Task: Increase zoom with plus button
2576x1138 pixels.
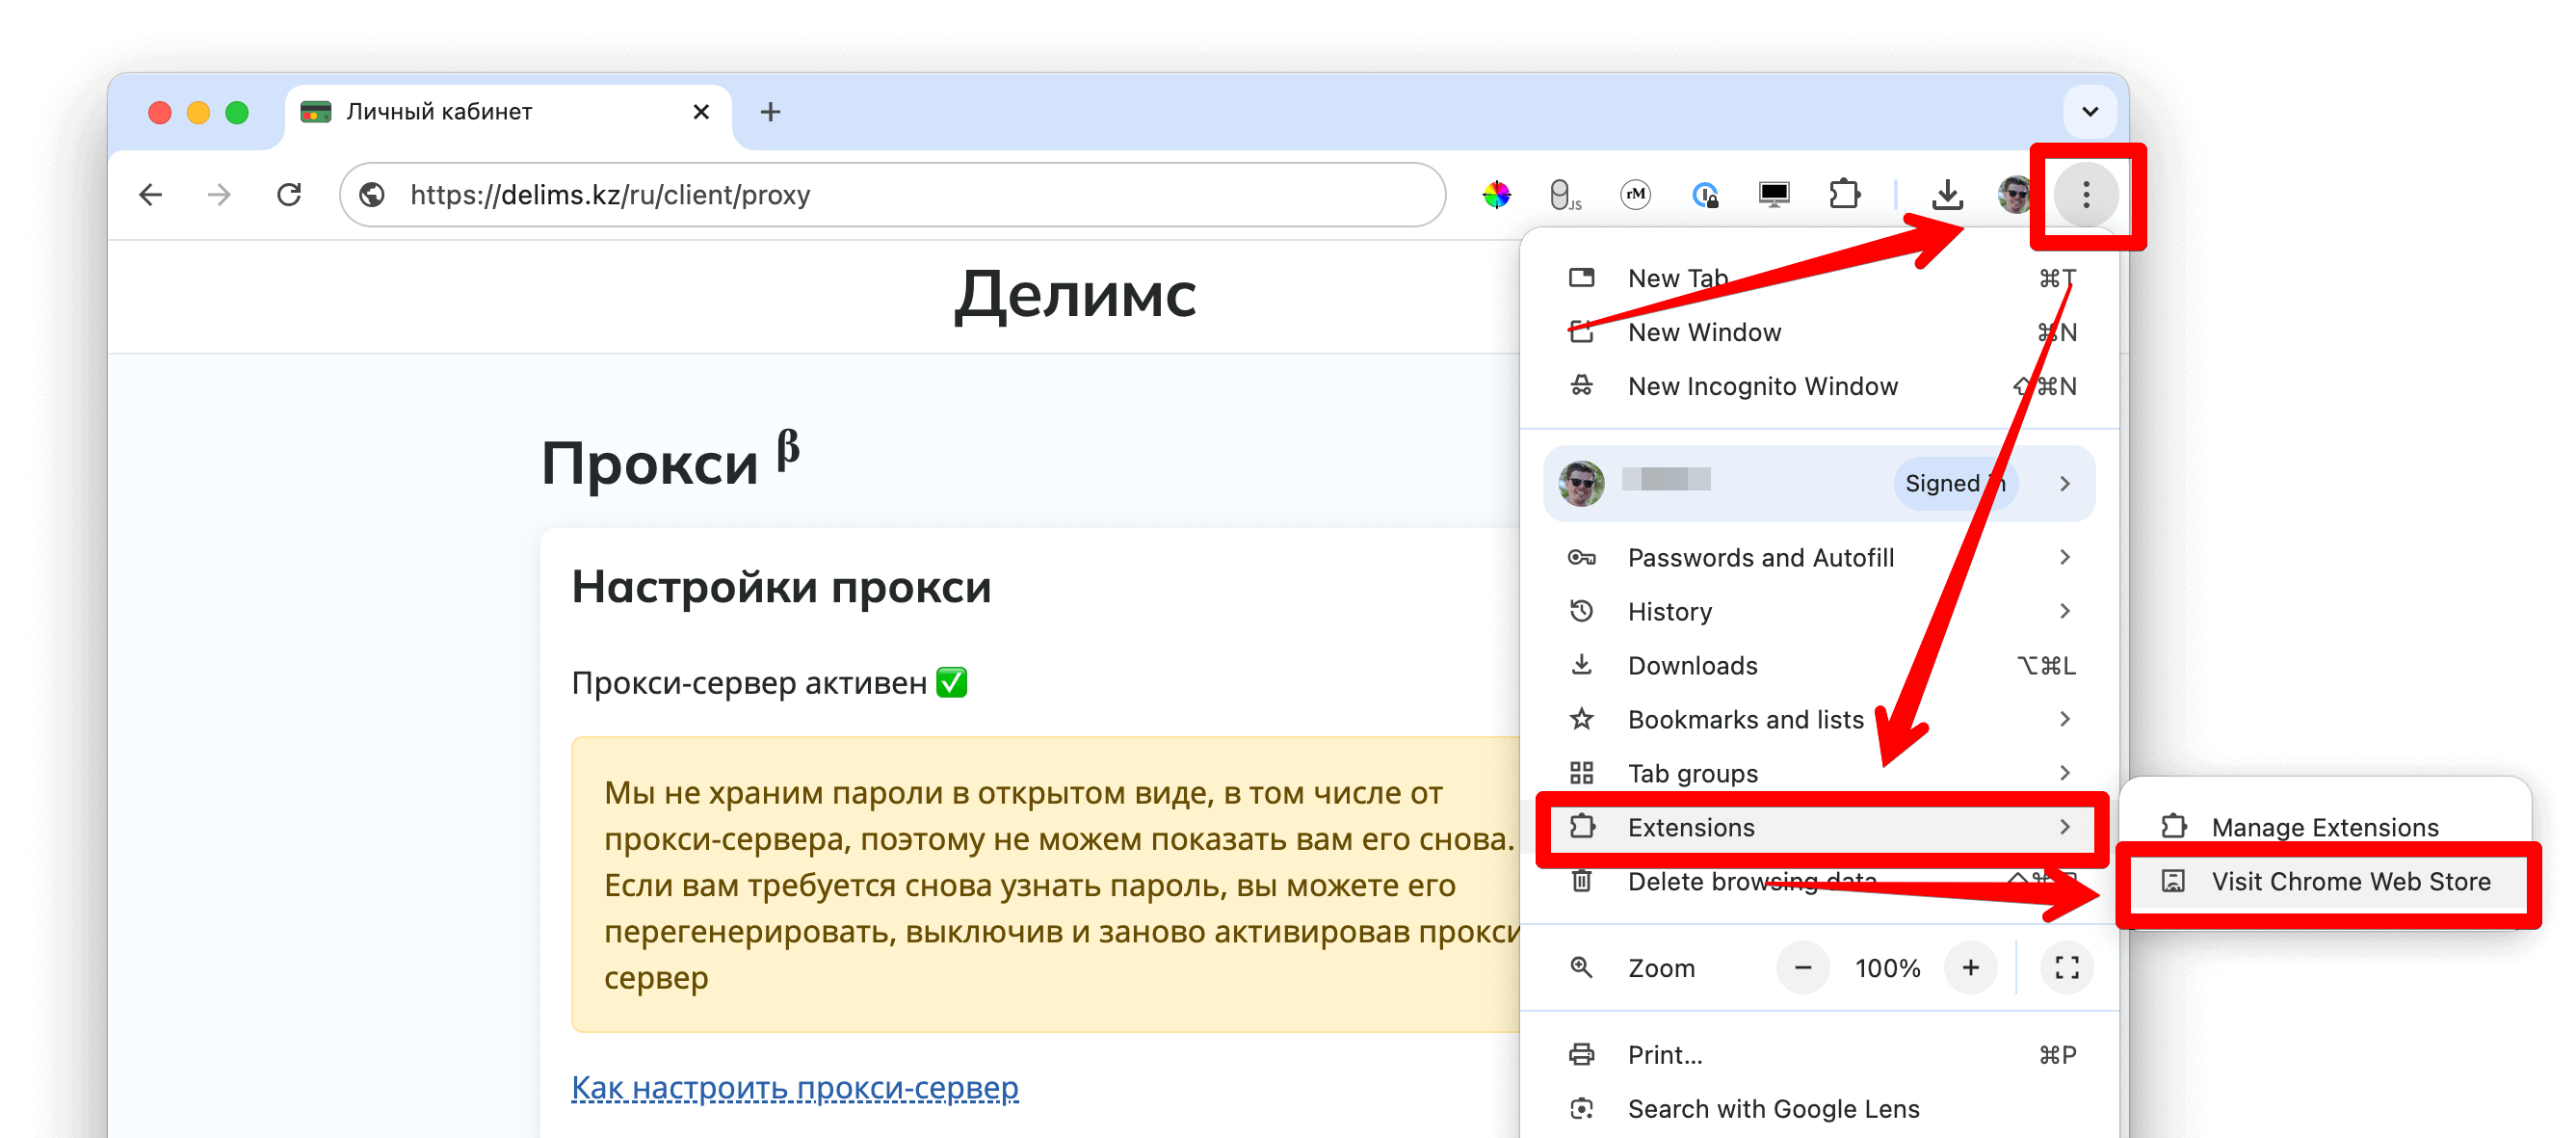Action: 1970,967
